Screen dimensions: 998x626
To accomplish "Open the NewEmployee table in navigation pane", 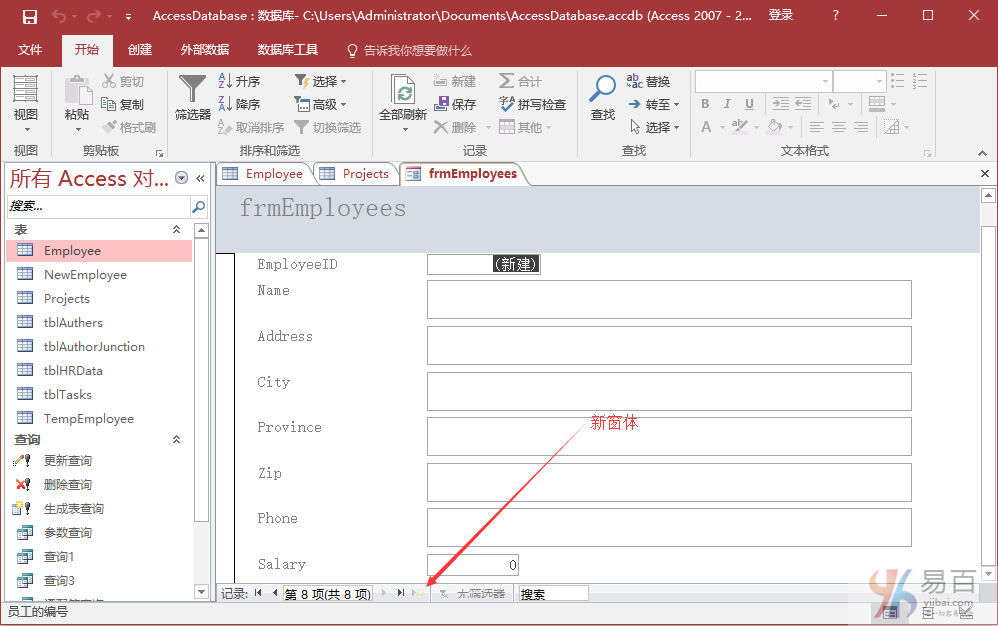I will coord(85,275).
